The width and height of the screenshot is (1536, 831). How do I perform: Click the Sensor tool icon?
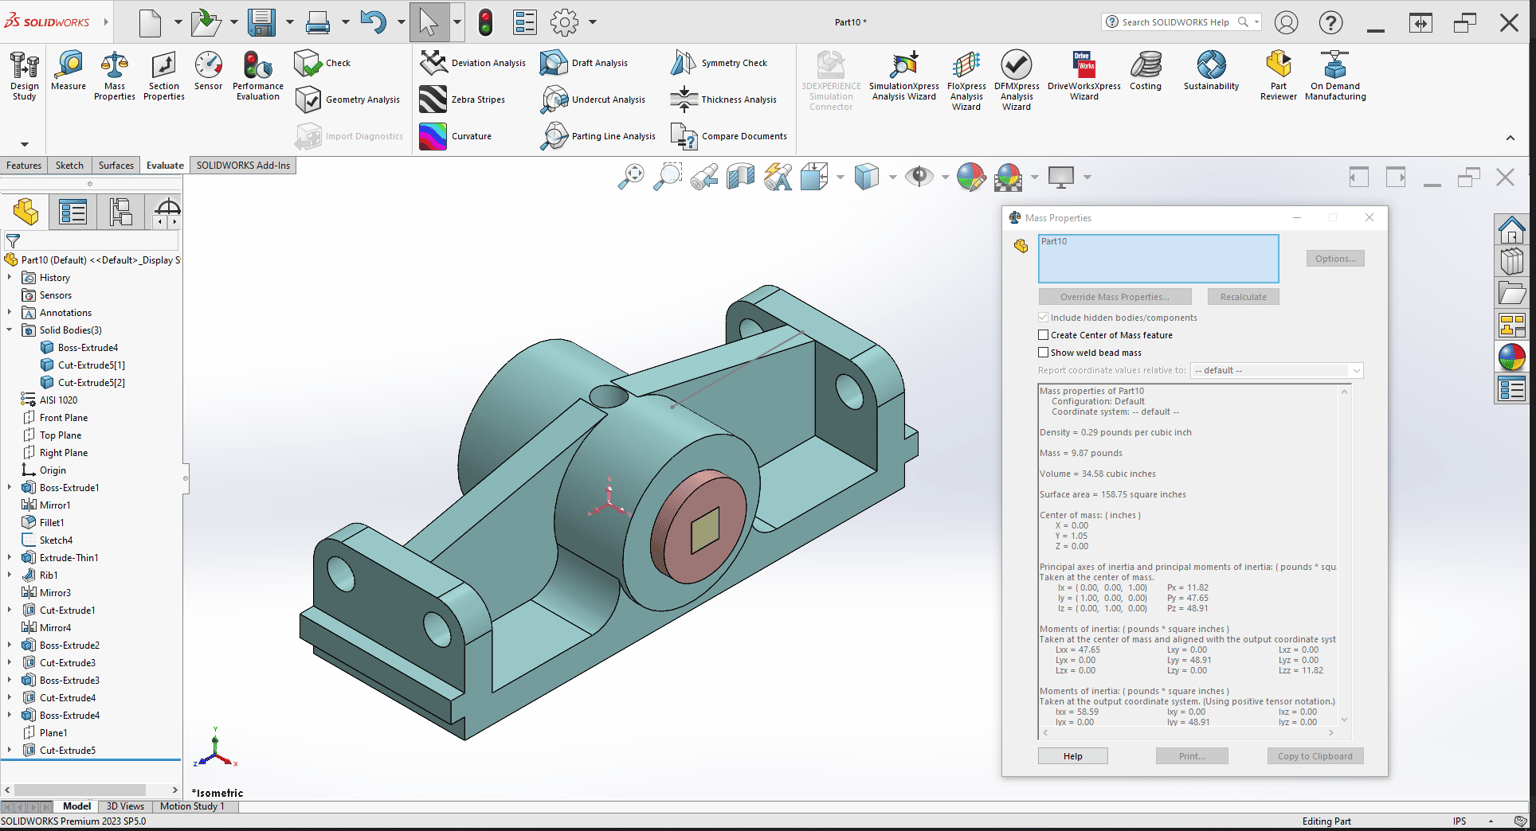click(x=208, y=72)
